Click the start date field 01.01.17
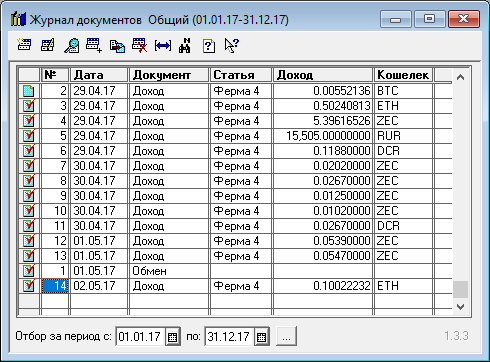The height and width of the screenshot is (362, 490). (140, 336)
